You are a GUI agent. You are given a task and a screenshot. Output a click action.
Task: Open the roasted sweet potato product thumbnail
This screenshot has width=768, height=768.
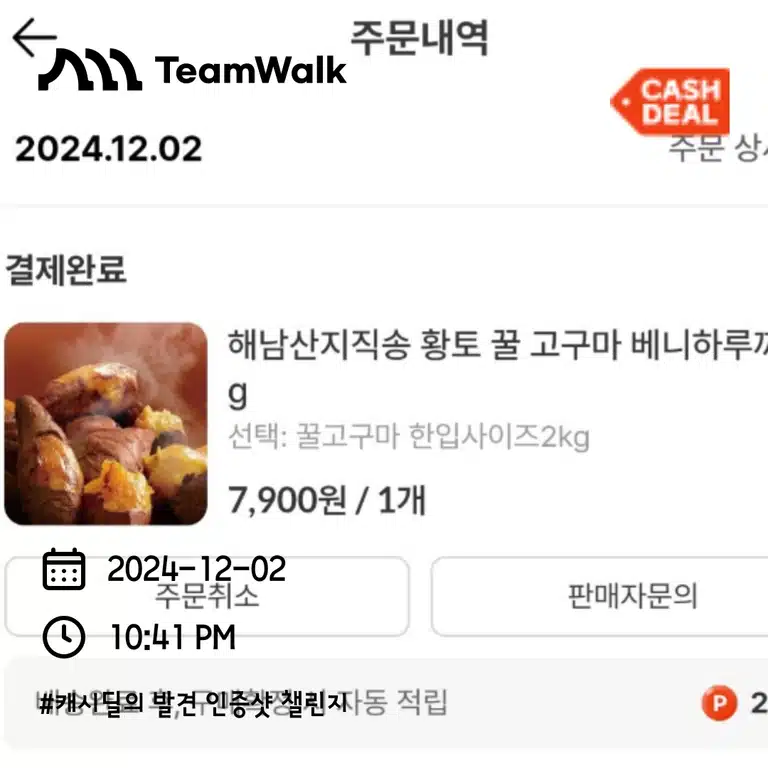[106, 424]
